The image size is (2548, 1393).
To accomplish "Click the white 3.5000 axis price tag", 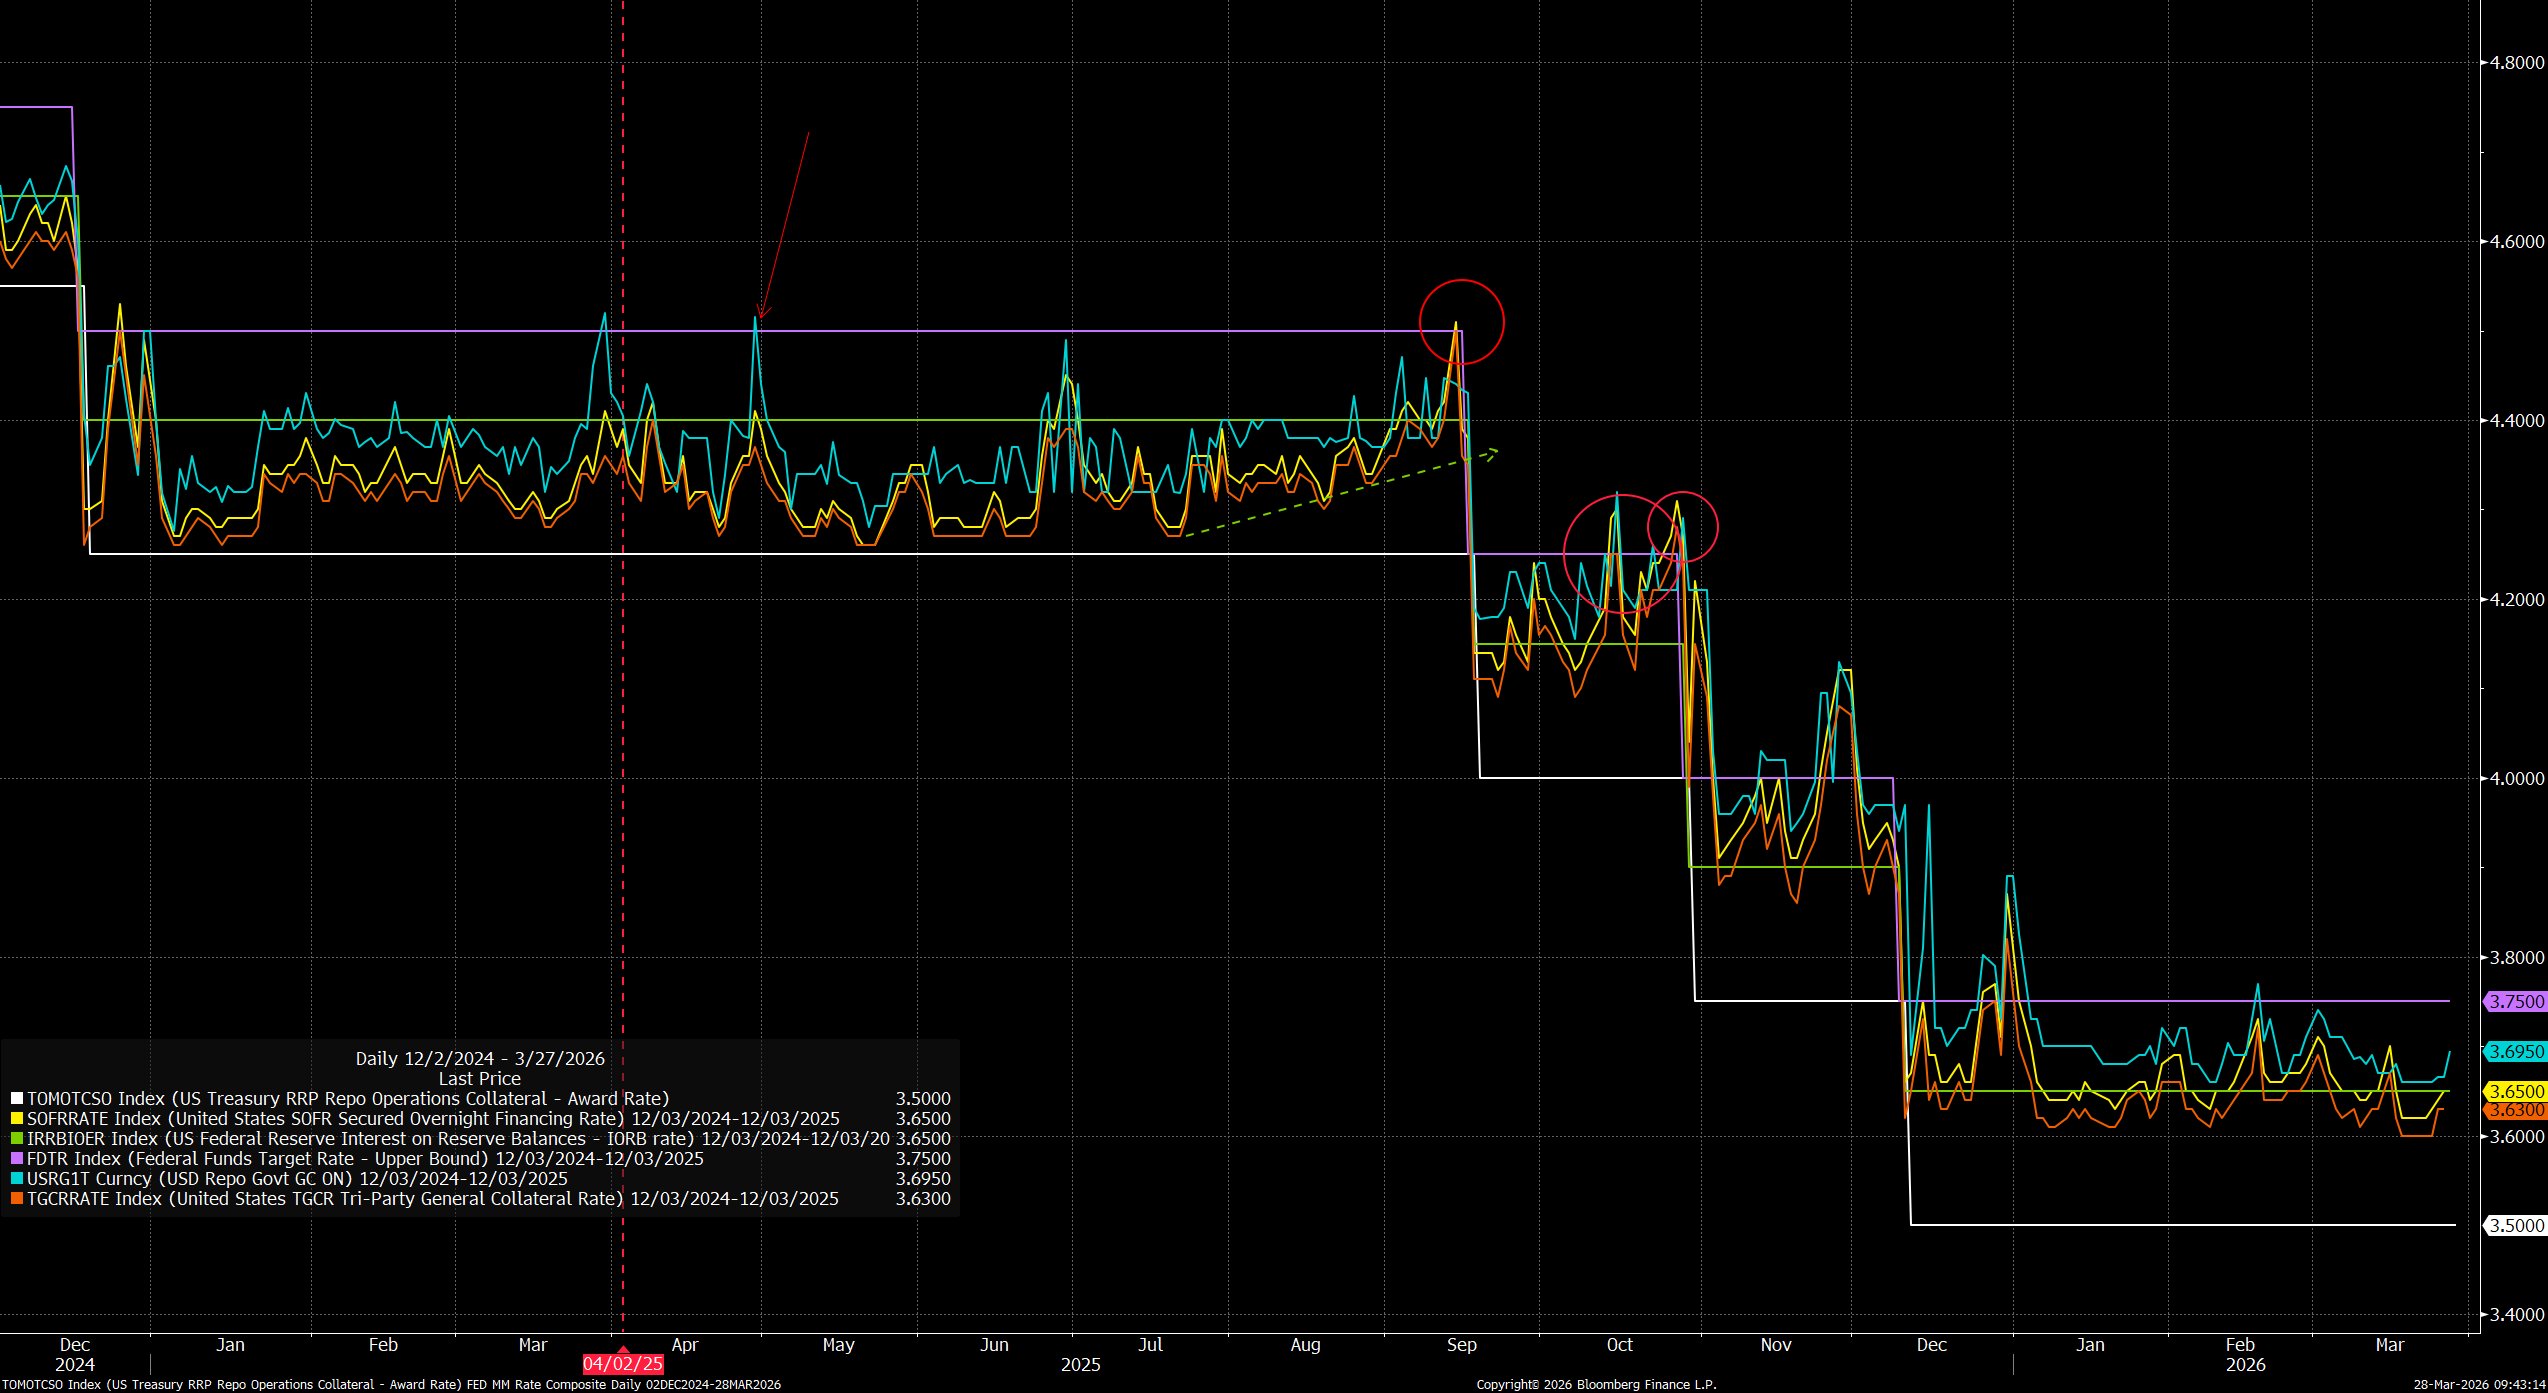I will pos(2516,1226).
